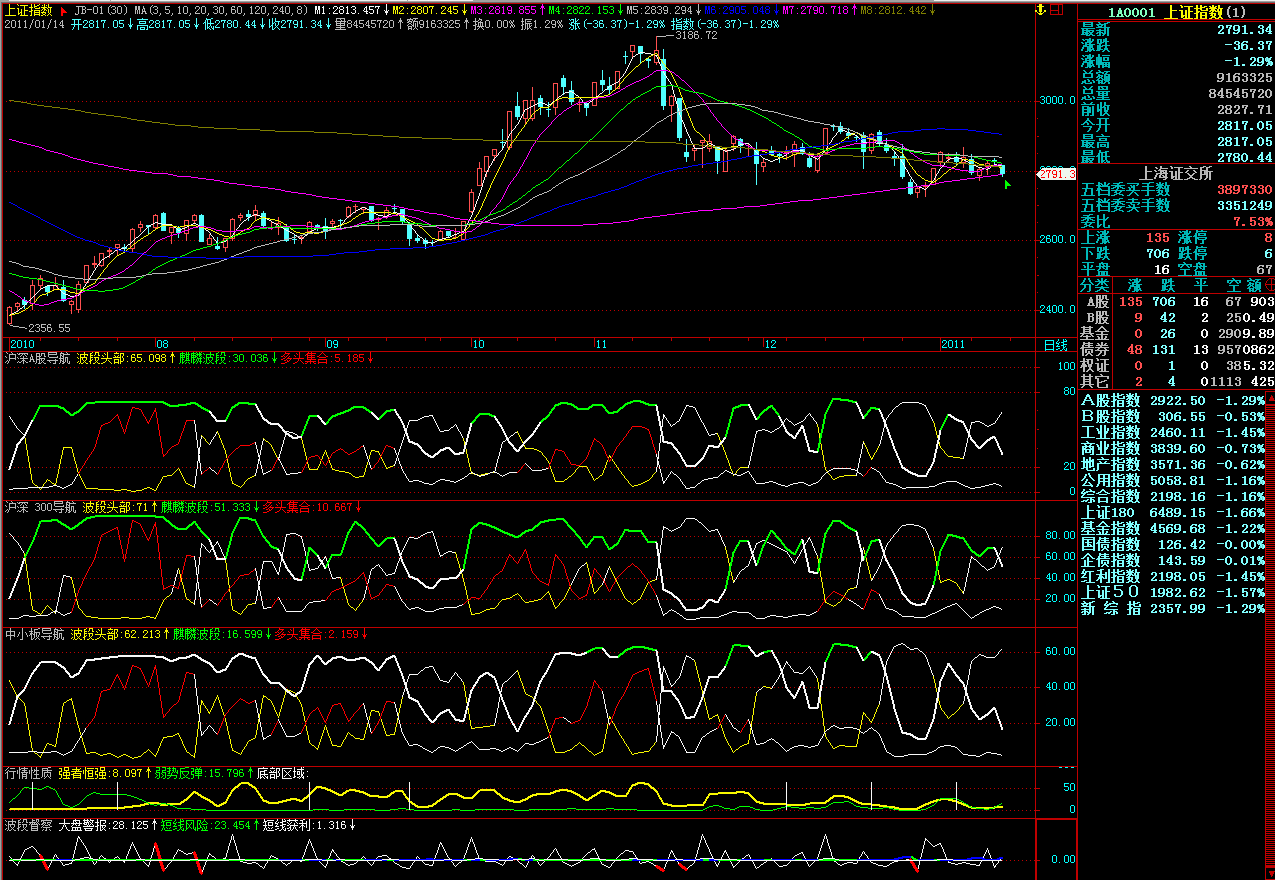Select the 波段头部:65.098 indicator value
Image resolution: width=1275 pixels, height=880 pixels.
point(122,358)
